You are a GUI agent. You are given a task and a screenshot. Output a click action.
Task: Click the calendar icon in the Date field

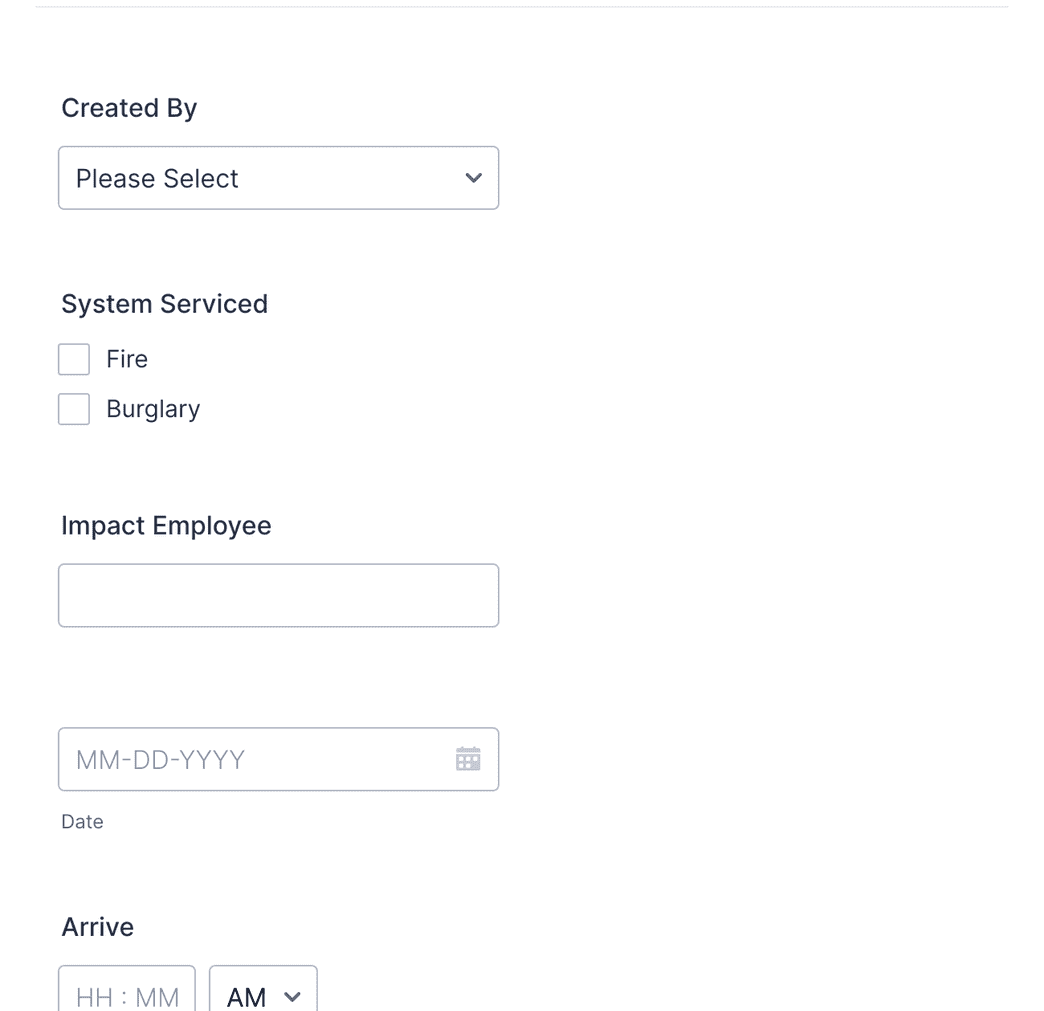467,760
